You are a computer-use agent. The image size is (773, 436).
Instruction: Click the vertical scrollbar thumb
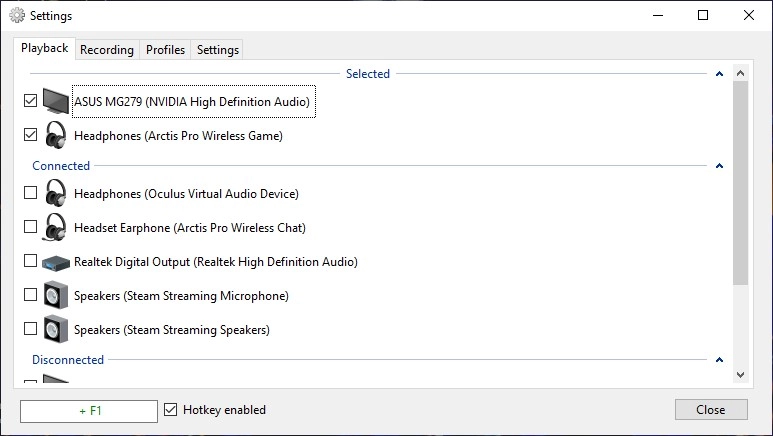click(740, 182)
